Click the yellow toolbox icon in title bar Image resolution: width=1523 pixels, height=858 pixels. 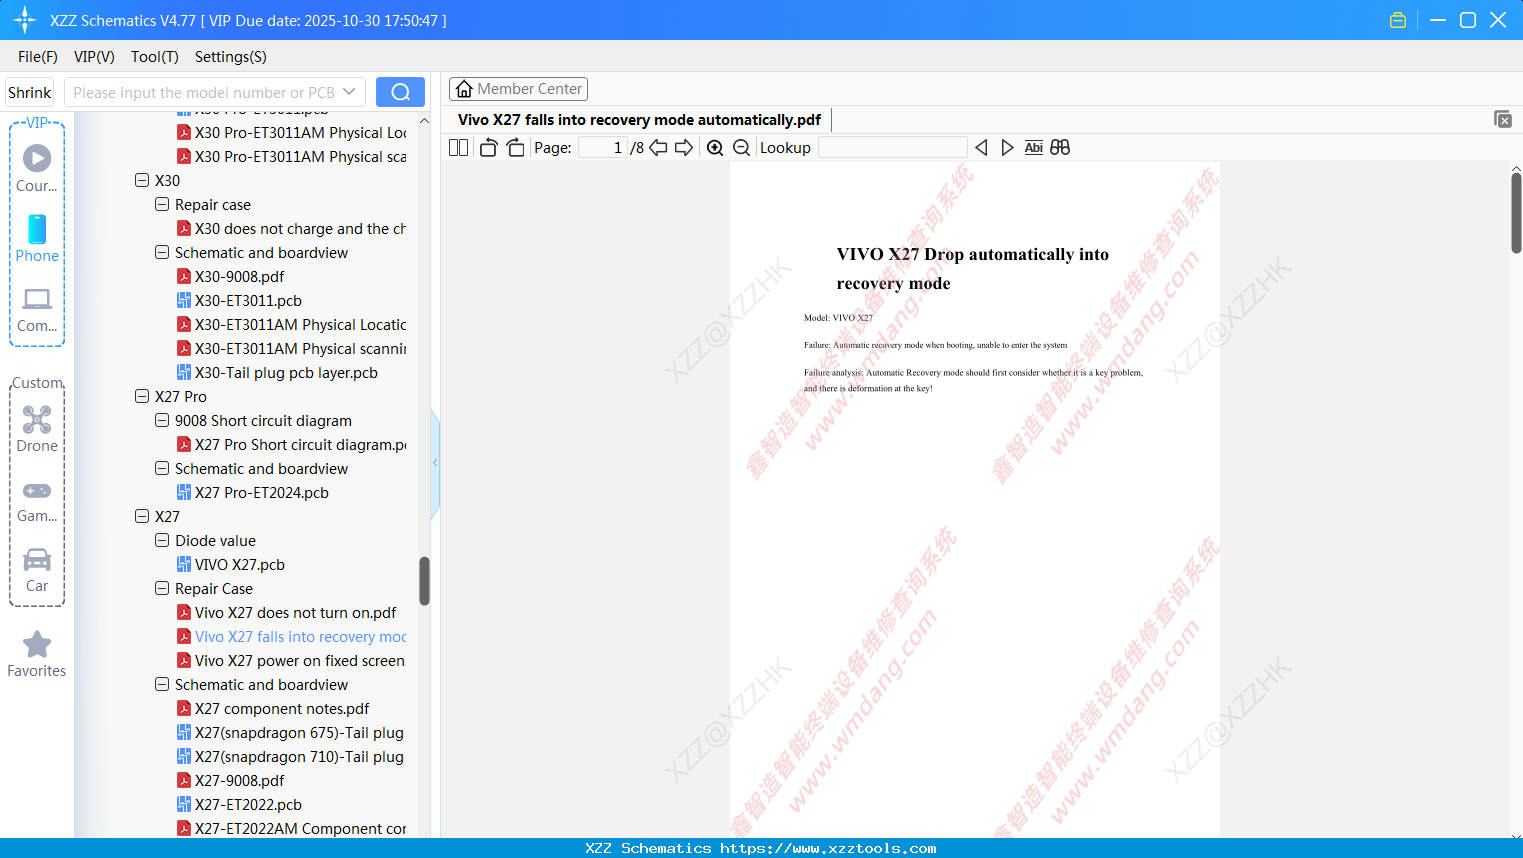(1398, 20)
